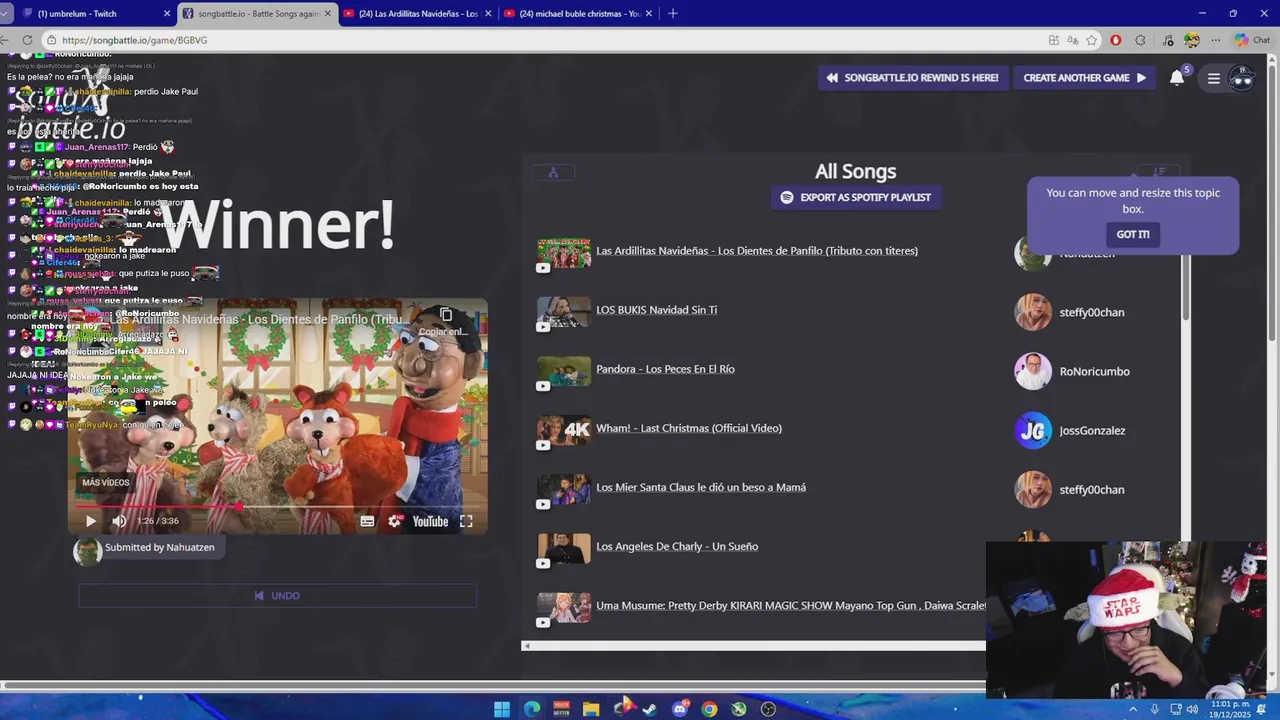1280x720 pixels.
Task: Dismiss tooltip with GOT IT
Action: 1133,234
